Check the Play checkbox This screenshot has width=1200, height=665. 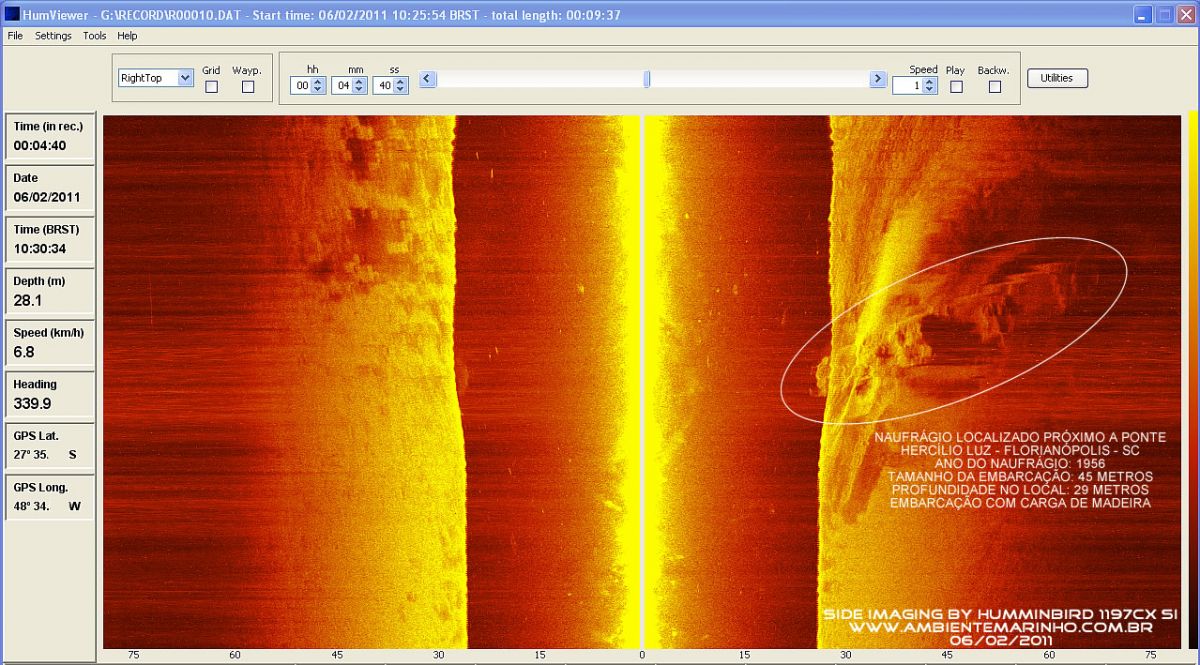(956, 87)
